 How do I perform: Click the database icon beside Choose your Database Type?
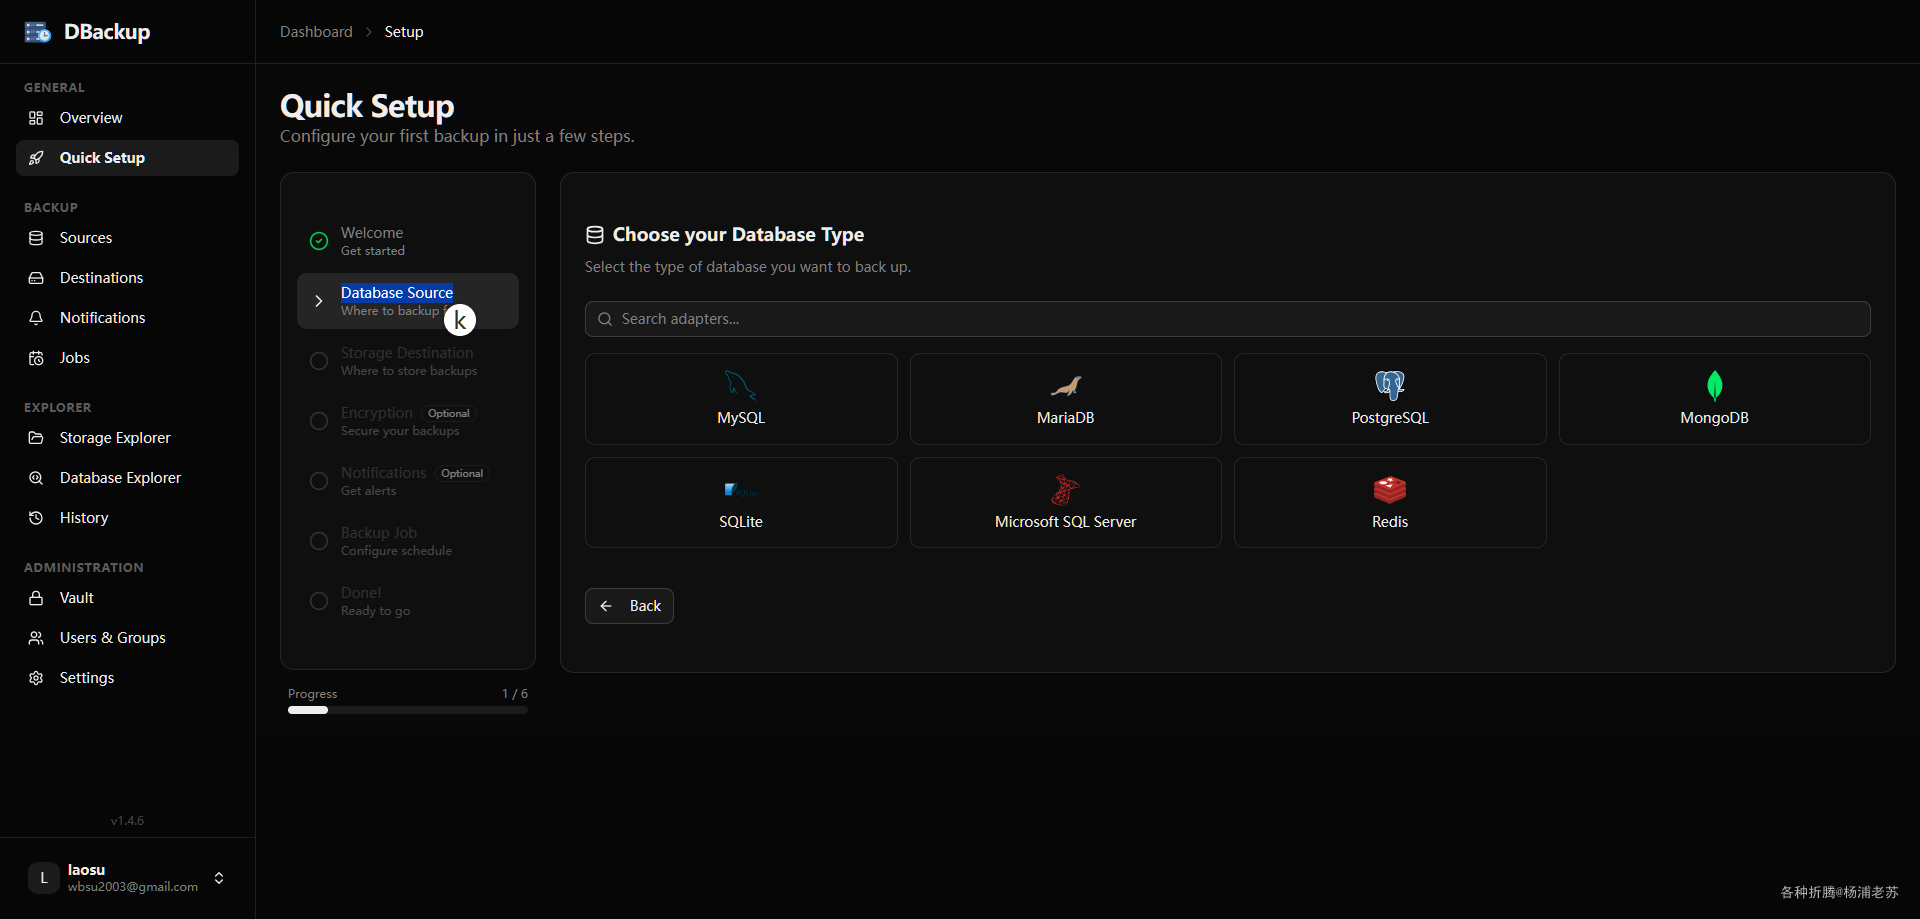point(595,235)
